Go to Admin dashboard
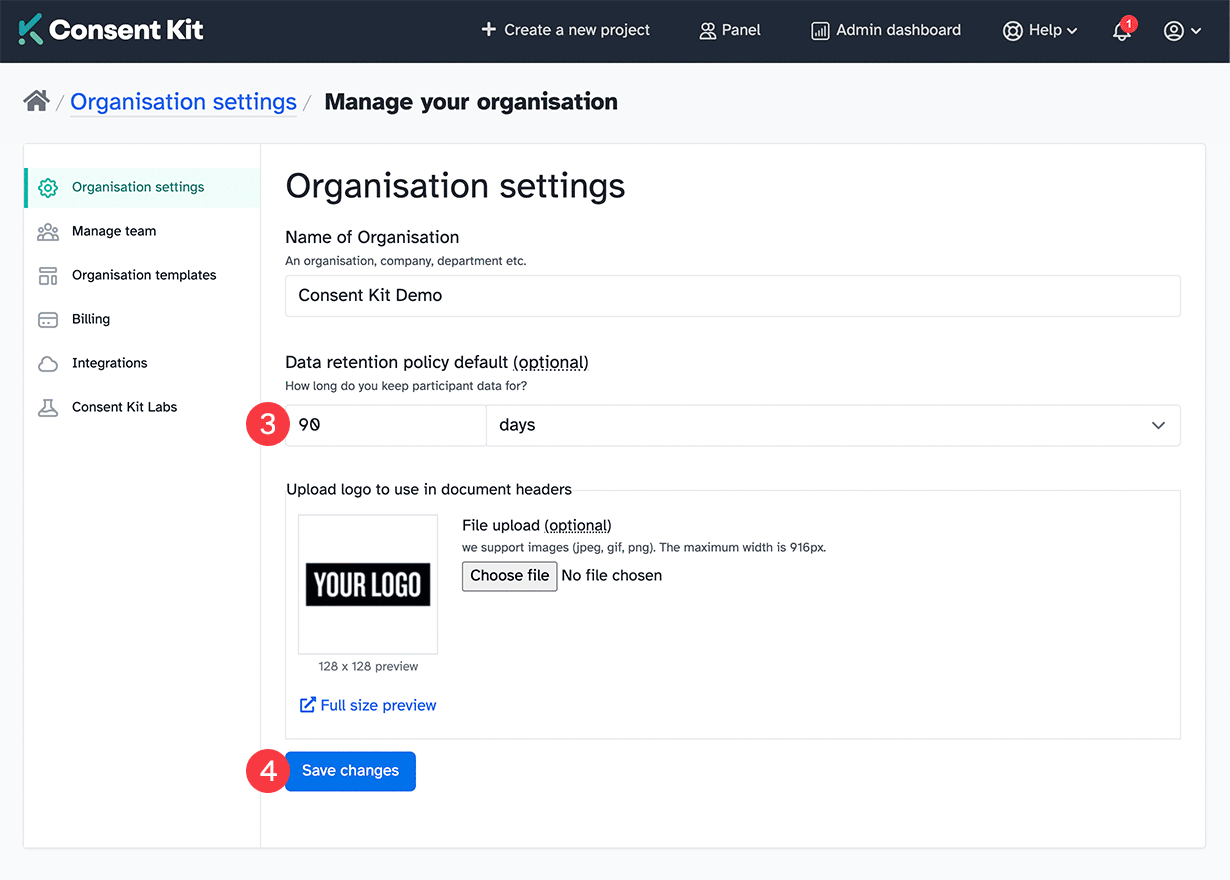The width and height of the screenshot is (1230, 880). (886, 31)
